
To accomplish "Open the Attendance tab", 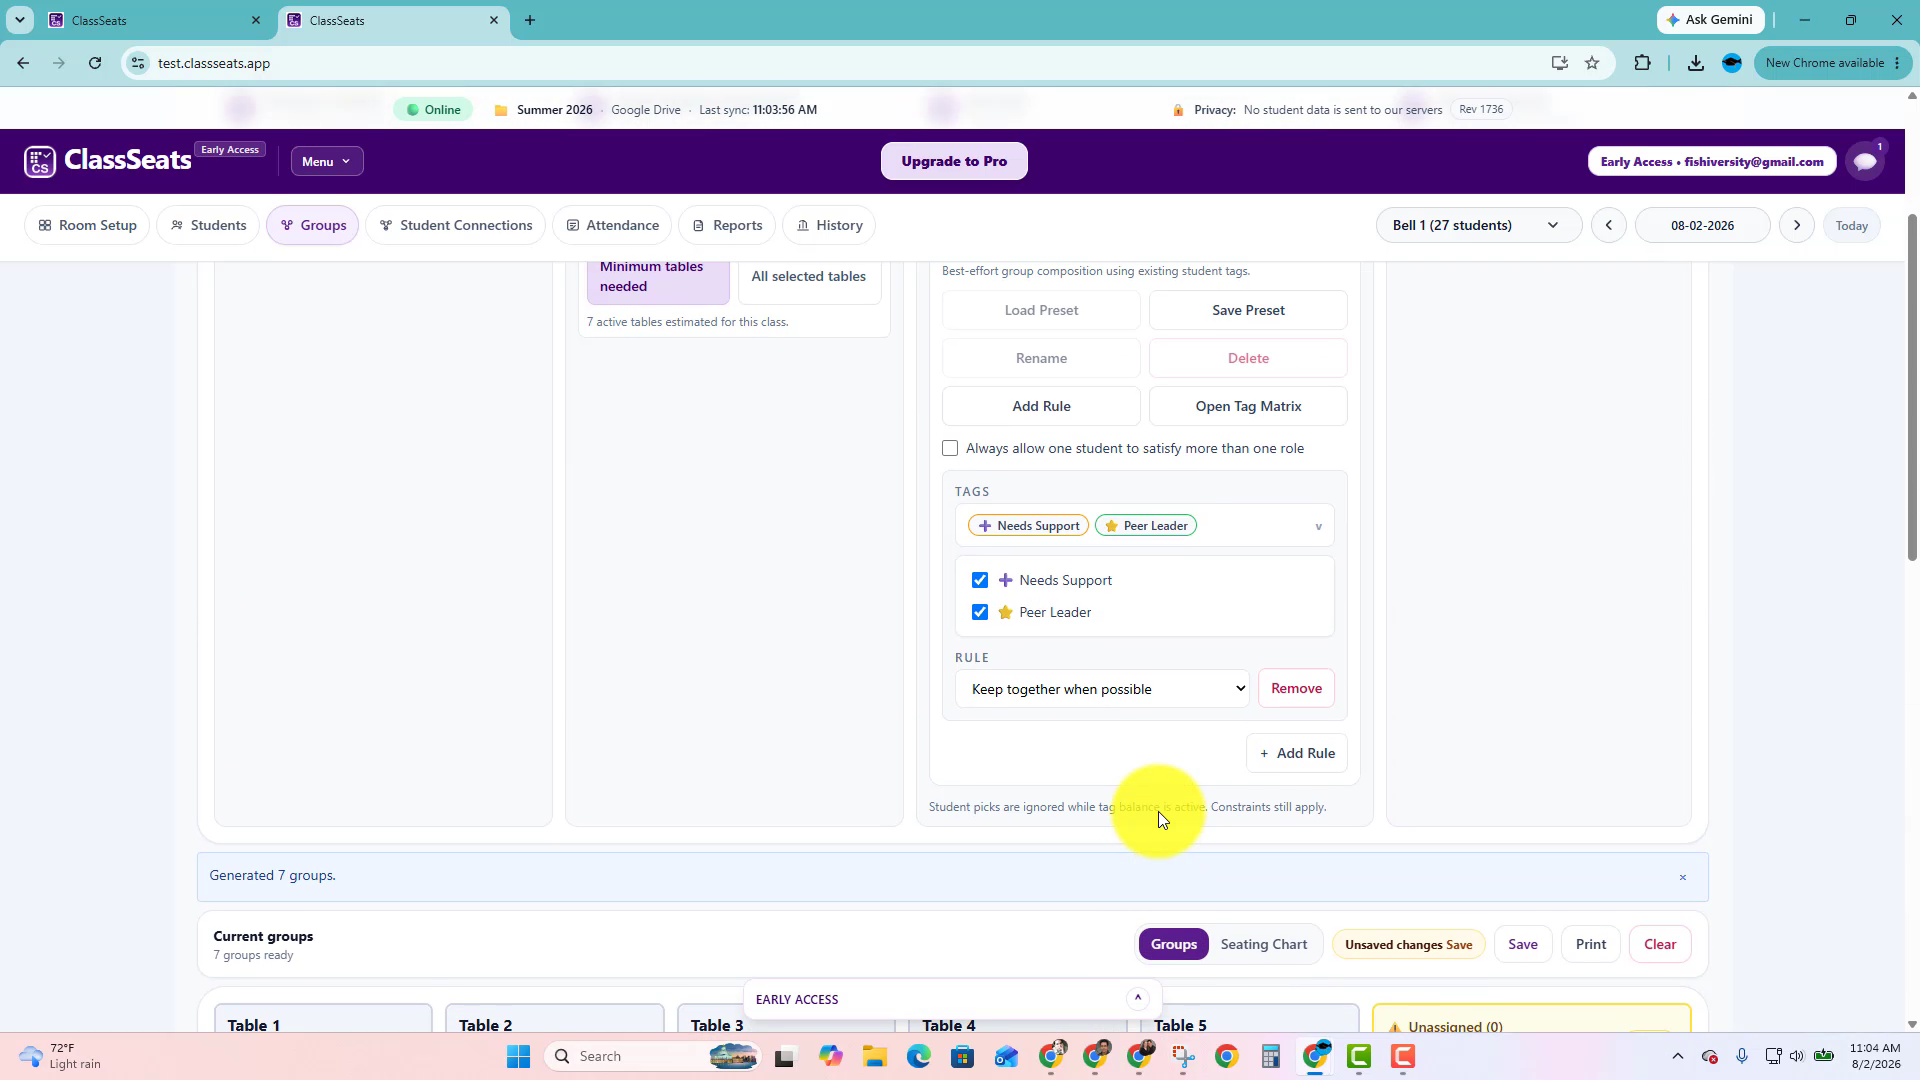I will pyautogui.click(x=613, y=225).
